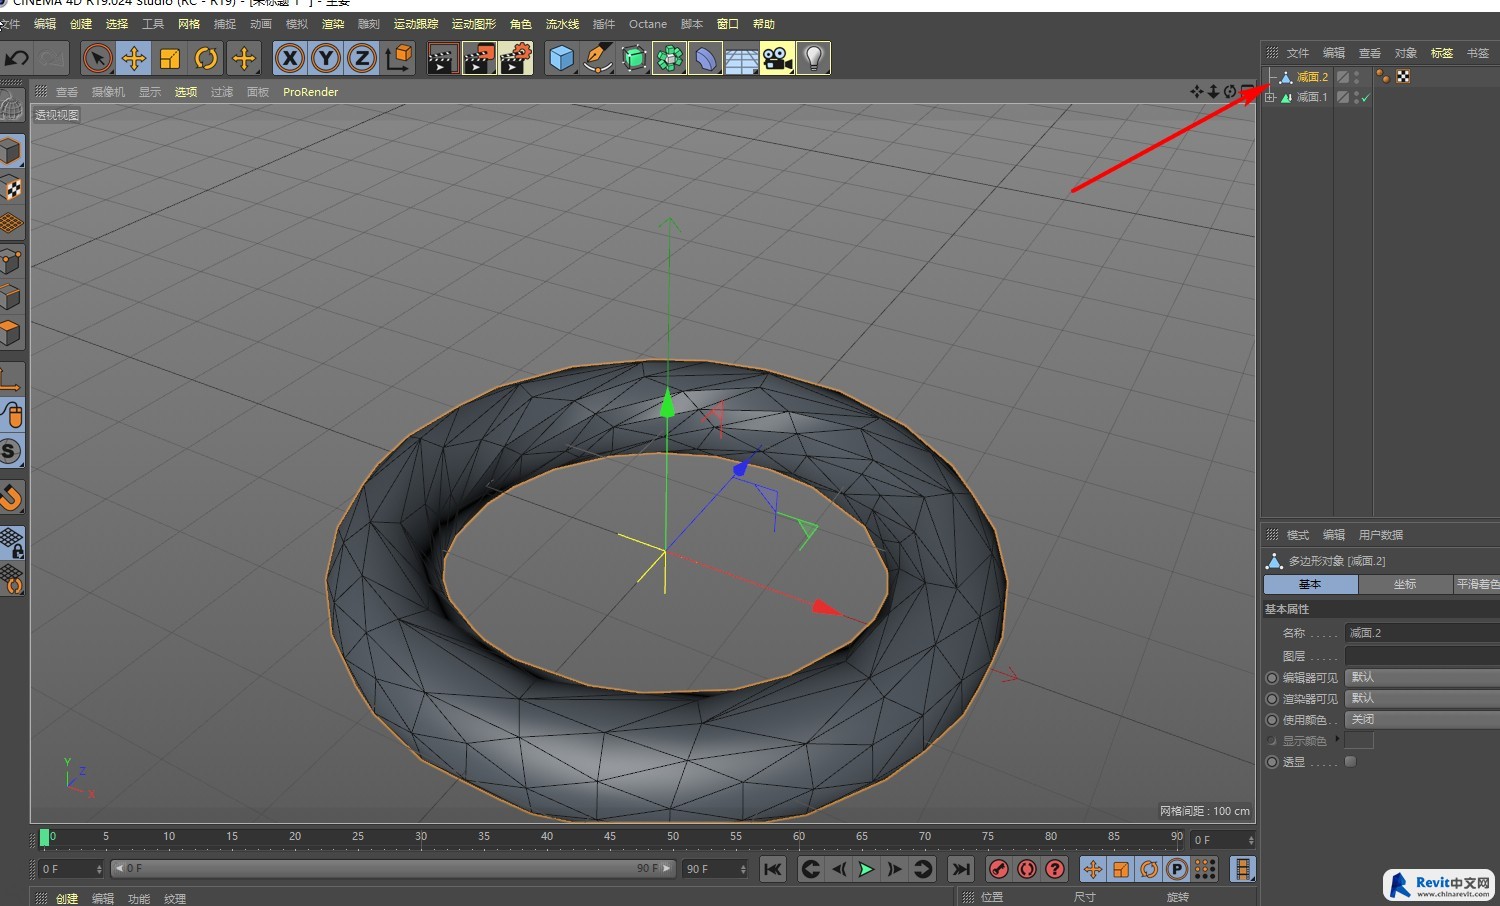The width and height of the screenshot is (1500, 906).
Task: Click the Camera object icon
Action: [x=778, y=59]
